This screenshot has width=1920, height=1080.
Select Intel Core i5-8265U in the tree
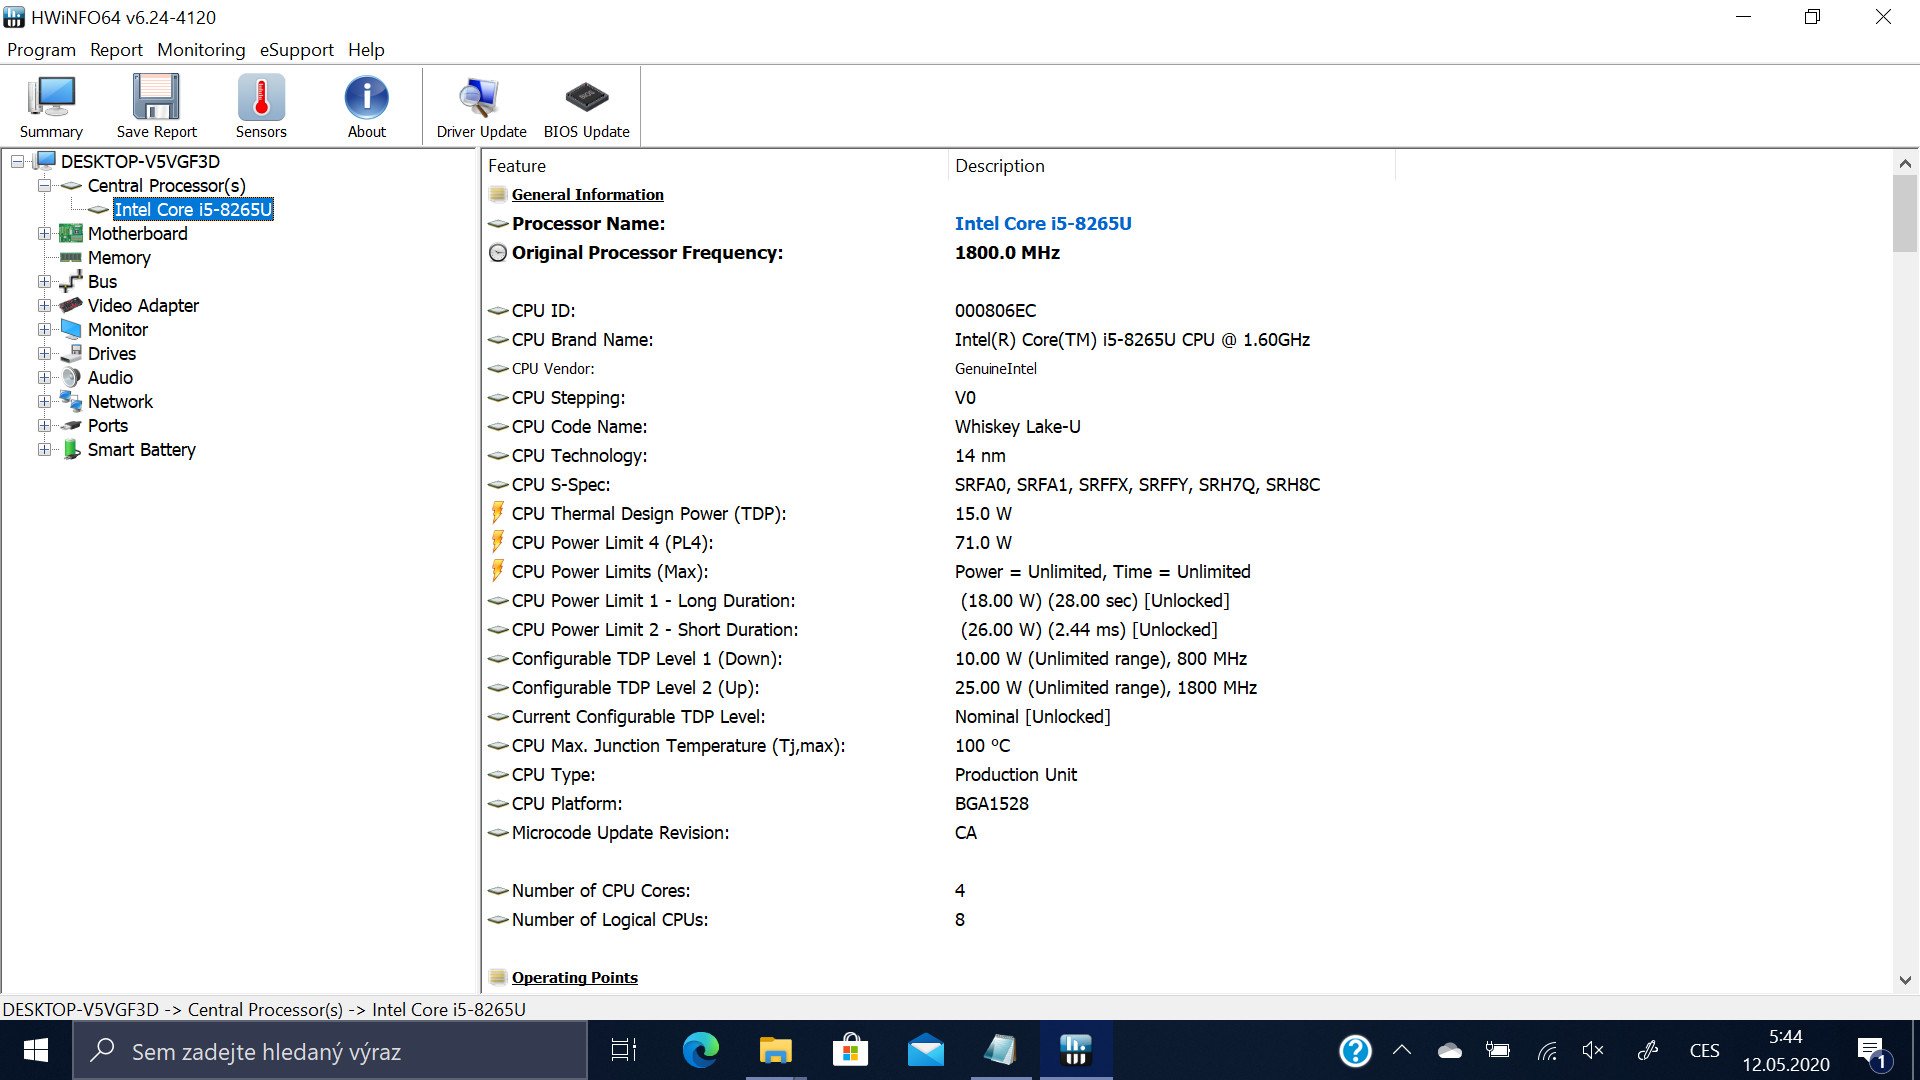(193, 209)
